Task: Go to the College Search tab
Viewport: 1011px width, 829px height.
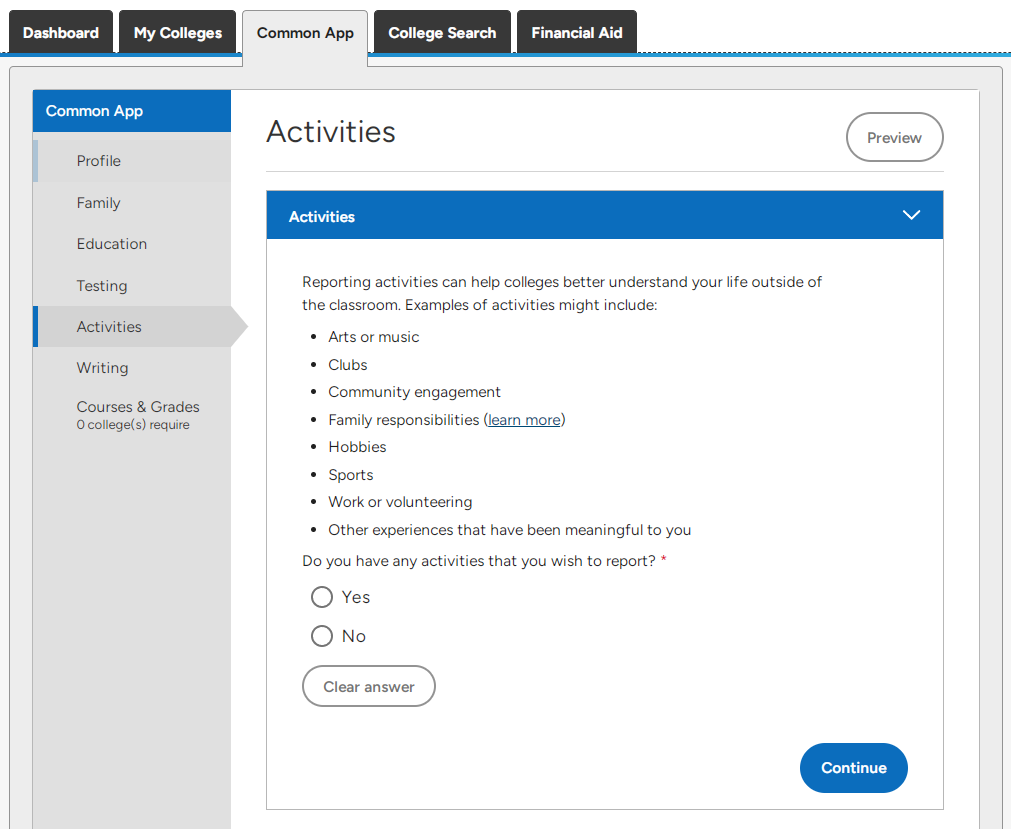Action: [442, 32]
